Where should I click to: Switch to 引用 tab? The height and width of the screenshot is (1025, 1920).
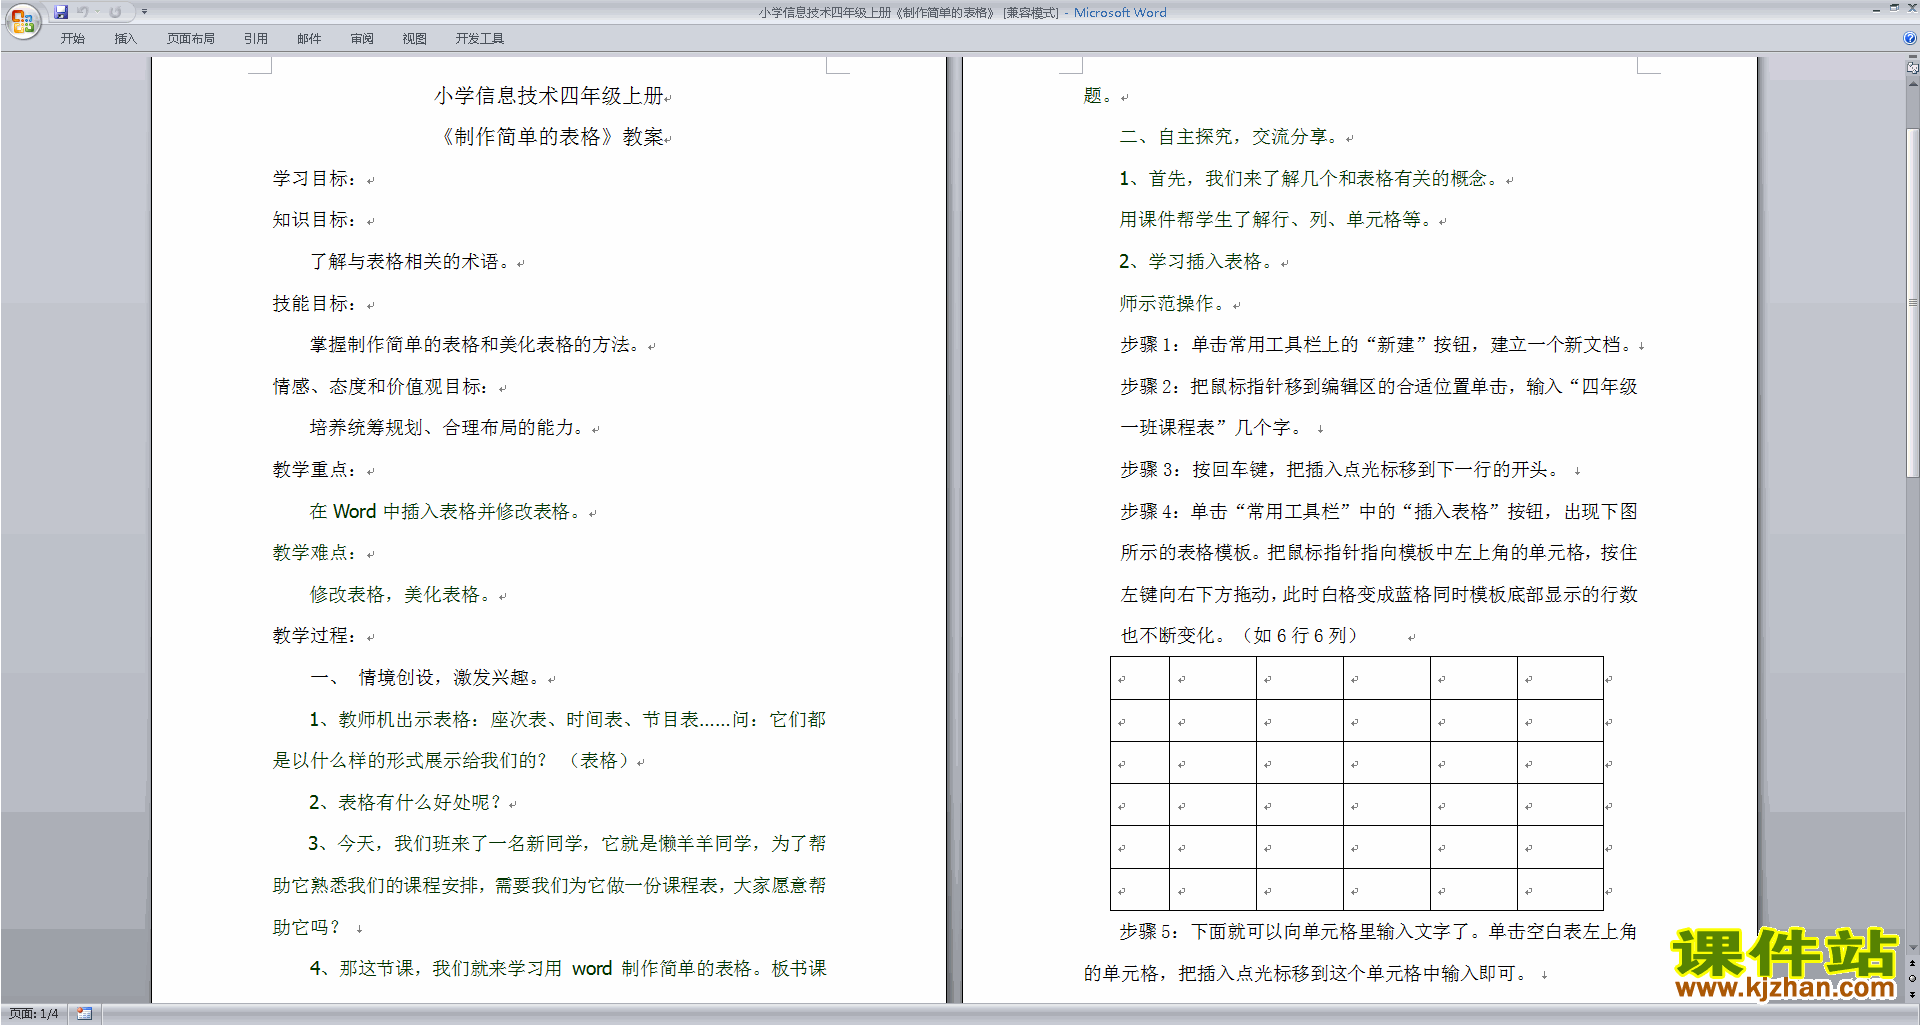(x=255, y=38)
